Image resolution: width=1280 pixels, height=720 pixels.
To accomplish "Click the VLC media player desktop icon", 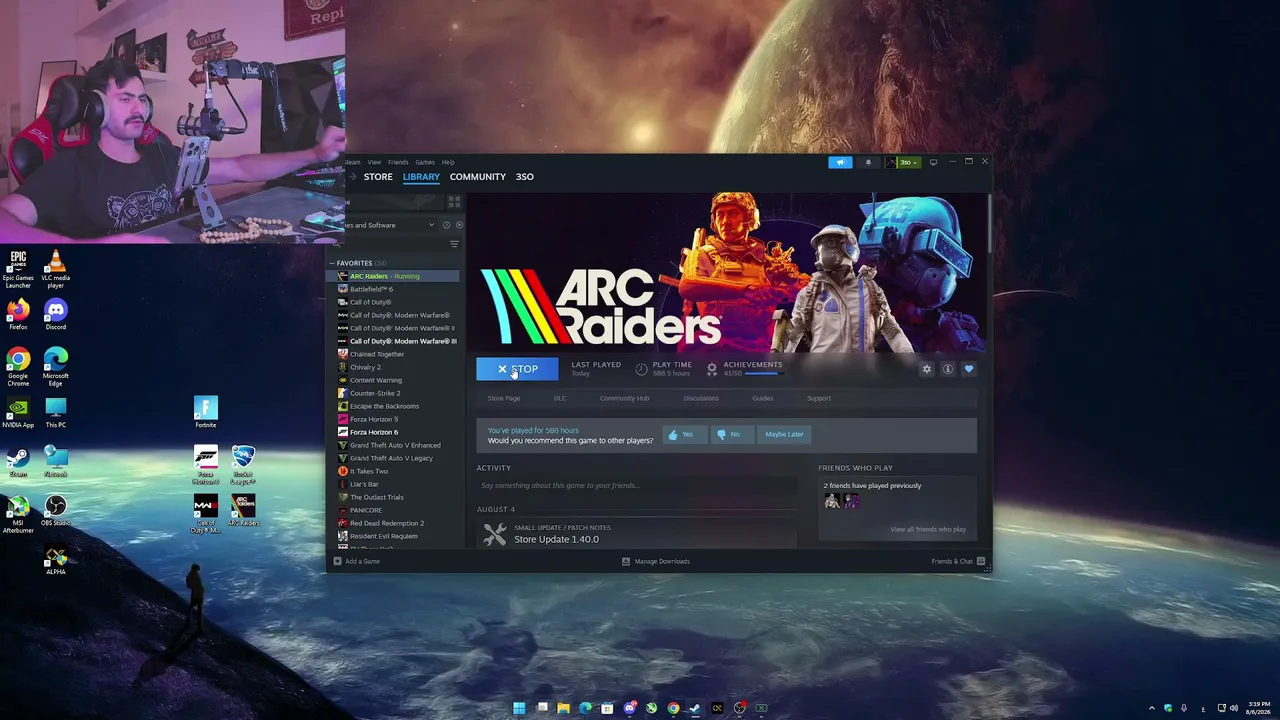I will 56,270.
